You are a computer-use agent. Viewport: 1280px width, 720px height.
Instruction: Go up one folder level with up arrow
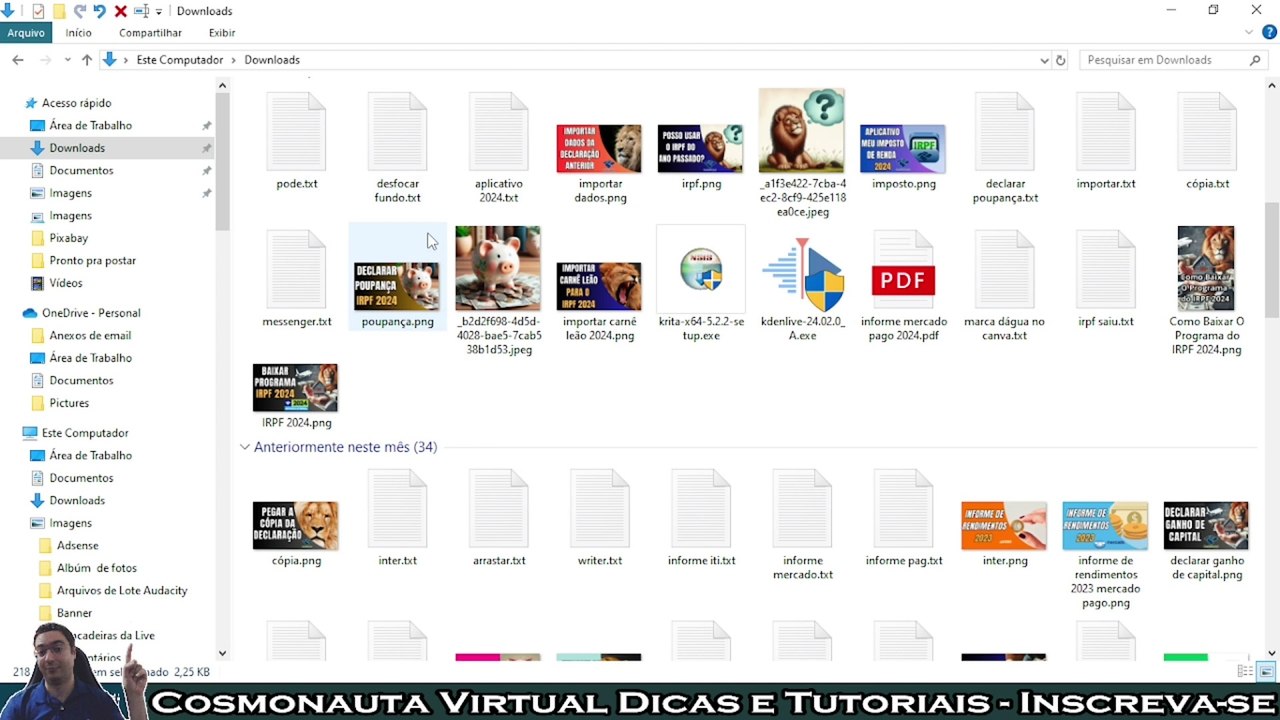[x=87, y=60]
